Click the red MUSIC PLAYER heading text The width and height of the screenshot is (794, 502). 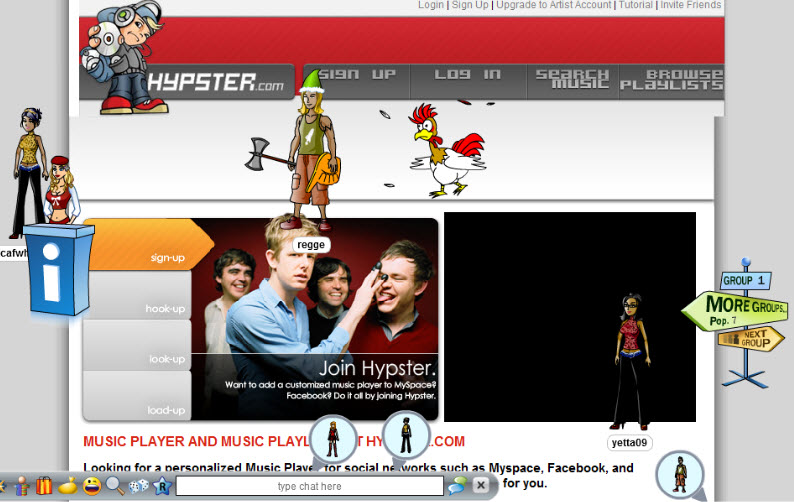[274, 441]
